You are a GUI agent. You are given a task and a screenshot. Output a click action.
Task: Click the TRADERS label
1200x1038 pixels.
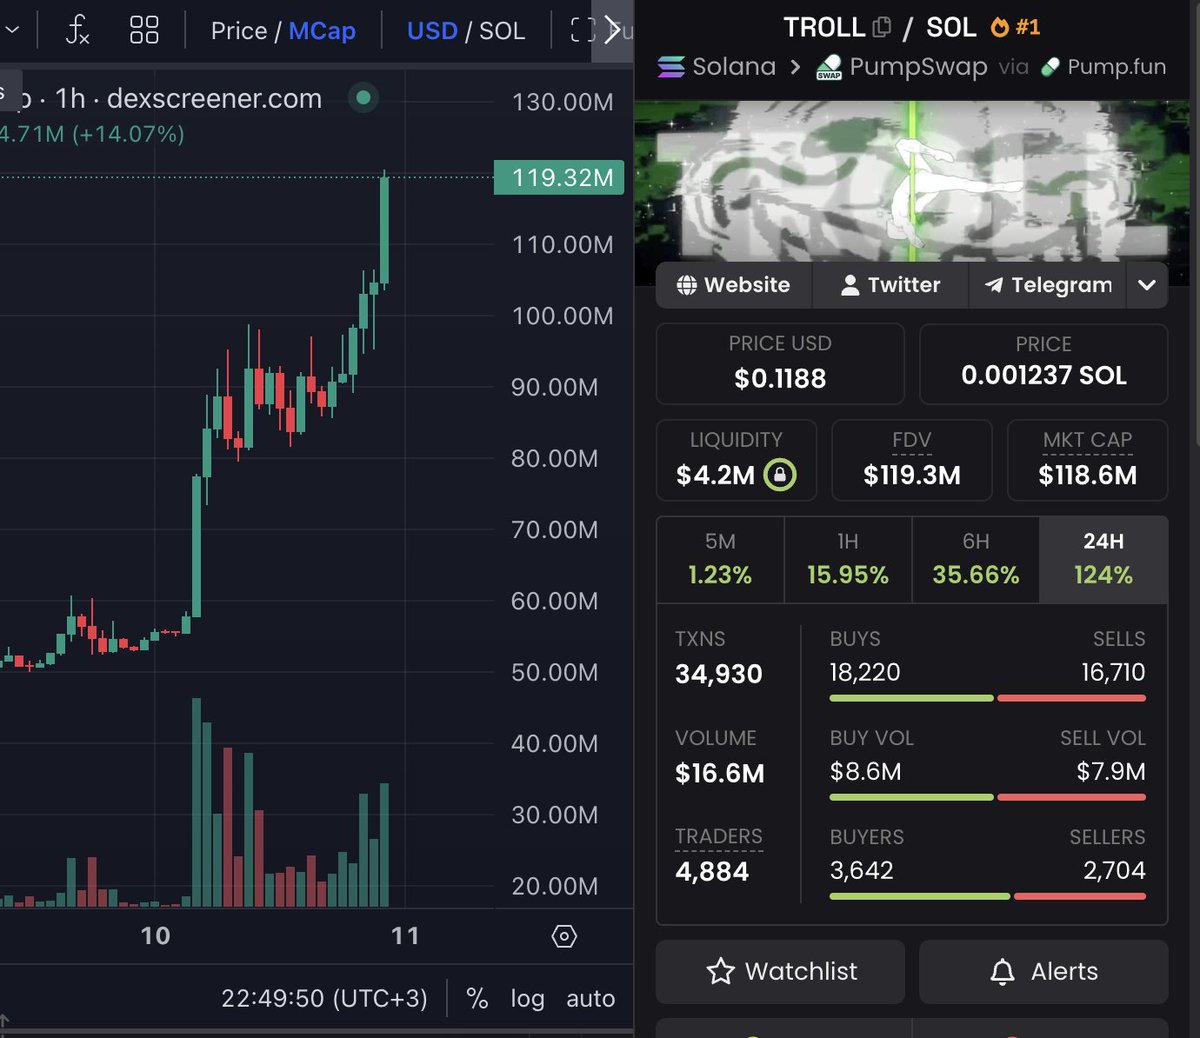coord(719,836)
